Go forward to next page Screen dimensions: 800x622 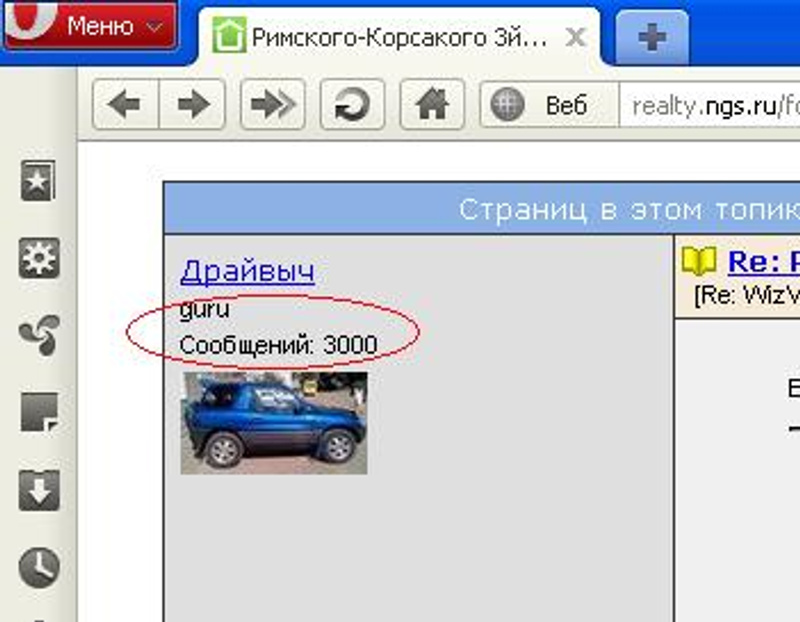point(192,105)
